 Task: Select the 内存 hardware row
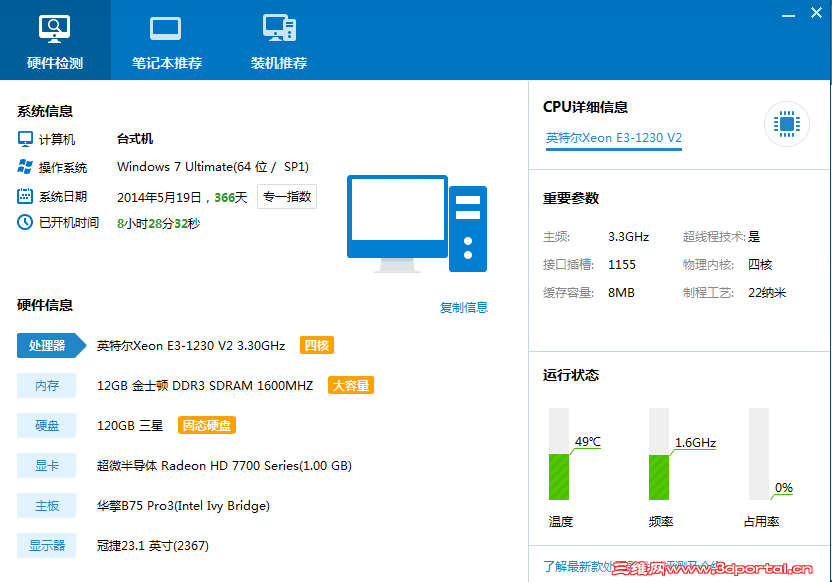(x=46, y=385)
